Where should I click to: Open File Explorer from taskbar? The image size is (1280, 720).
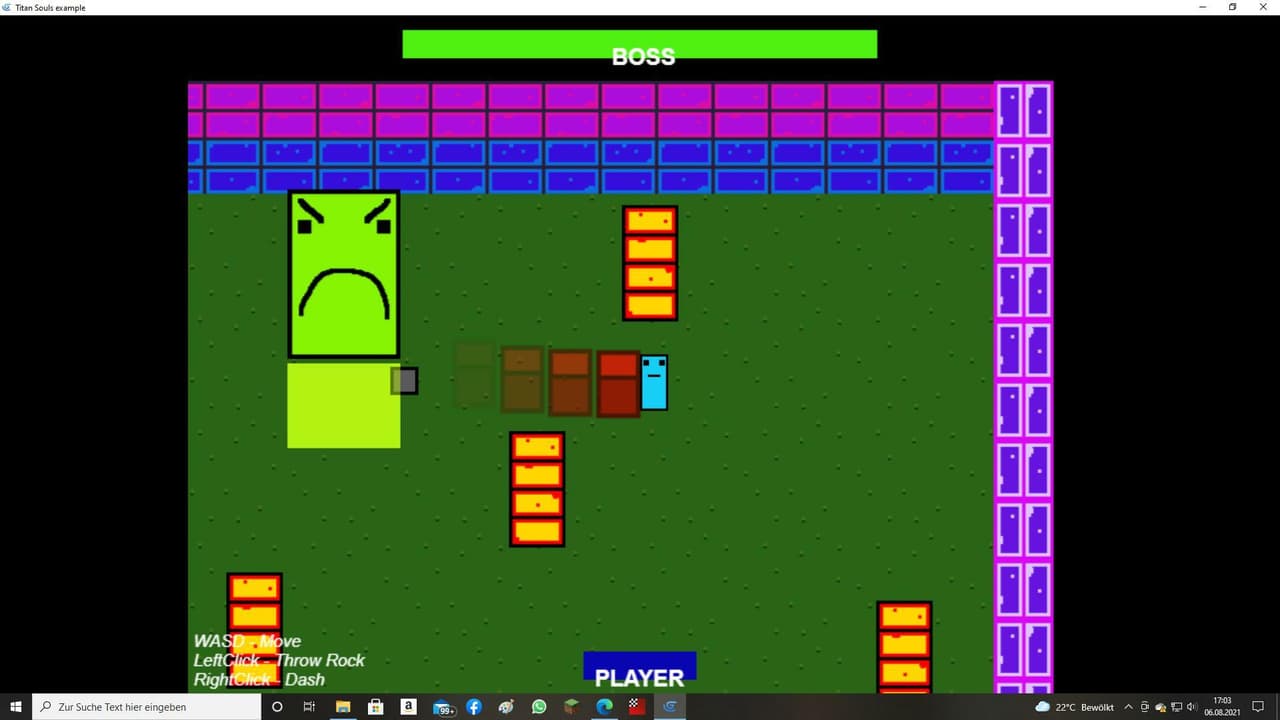[x=343, y=706]
